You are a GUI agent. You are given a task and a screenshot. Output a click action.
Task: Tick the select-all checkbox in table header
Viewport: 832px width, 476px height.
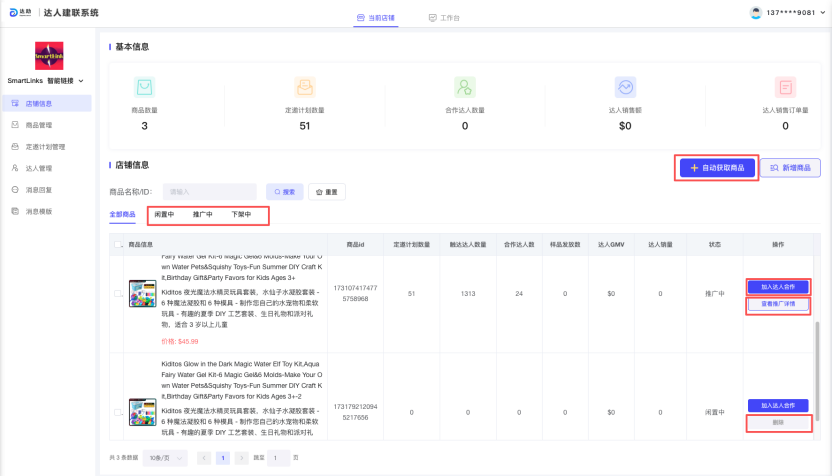click(x=120, y=244)
